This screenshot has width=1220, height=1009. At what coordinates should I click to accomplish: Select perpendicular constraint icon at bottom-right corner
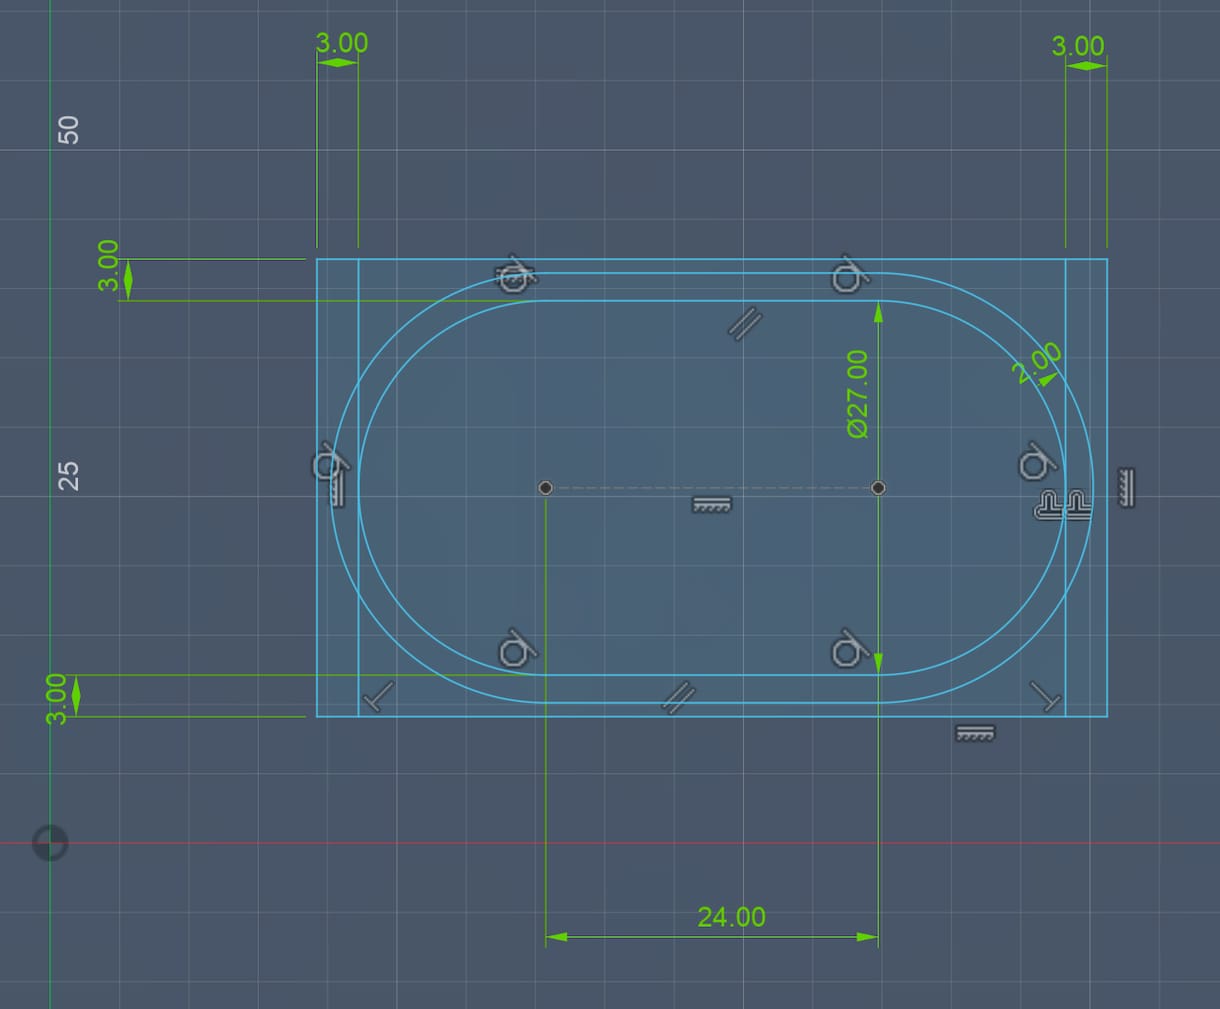[x=1045, y=696]
